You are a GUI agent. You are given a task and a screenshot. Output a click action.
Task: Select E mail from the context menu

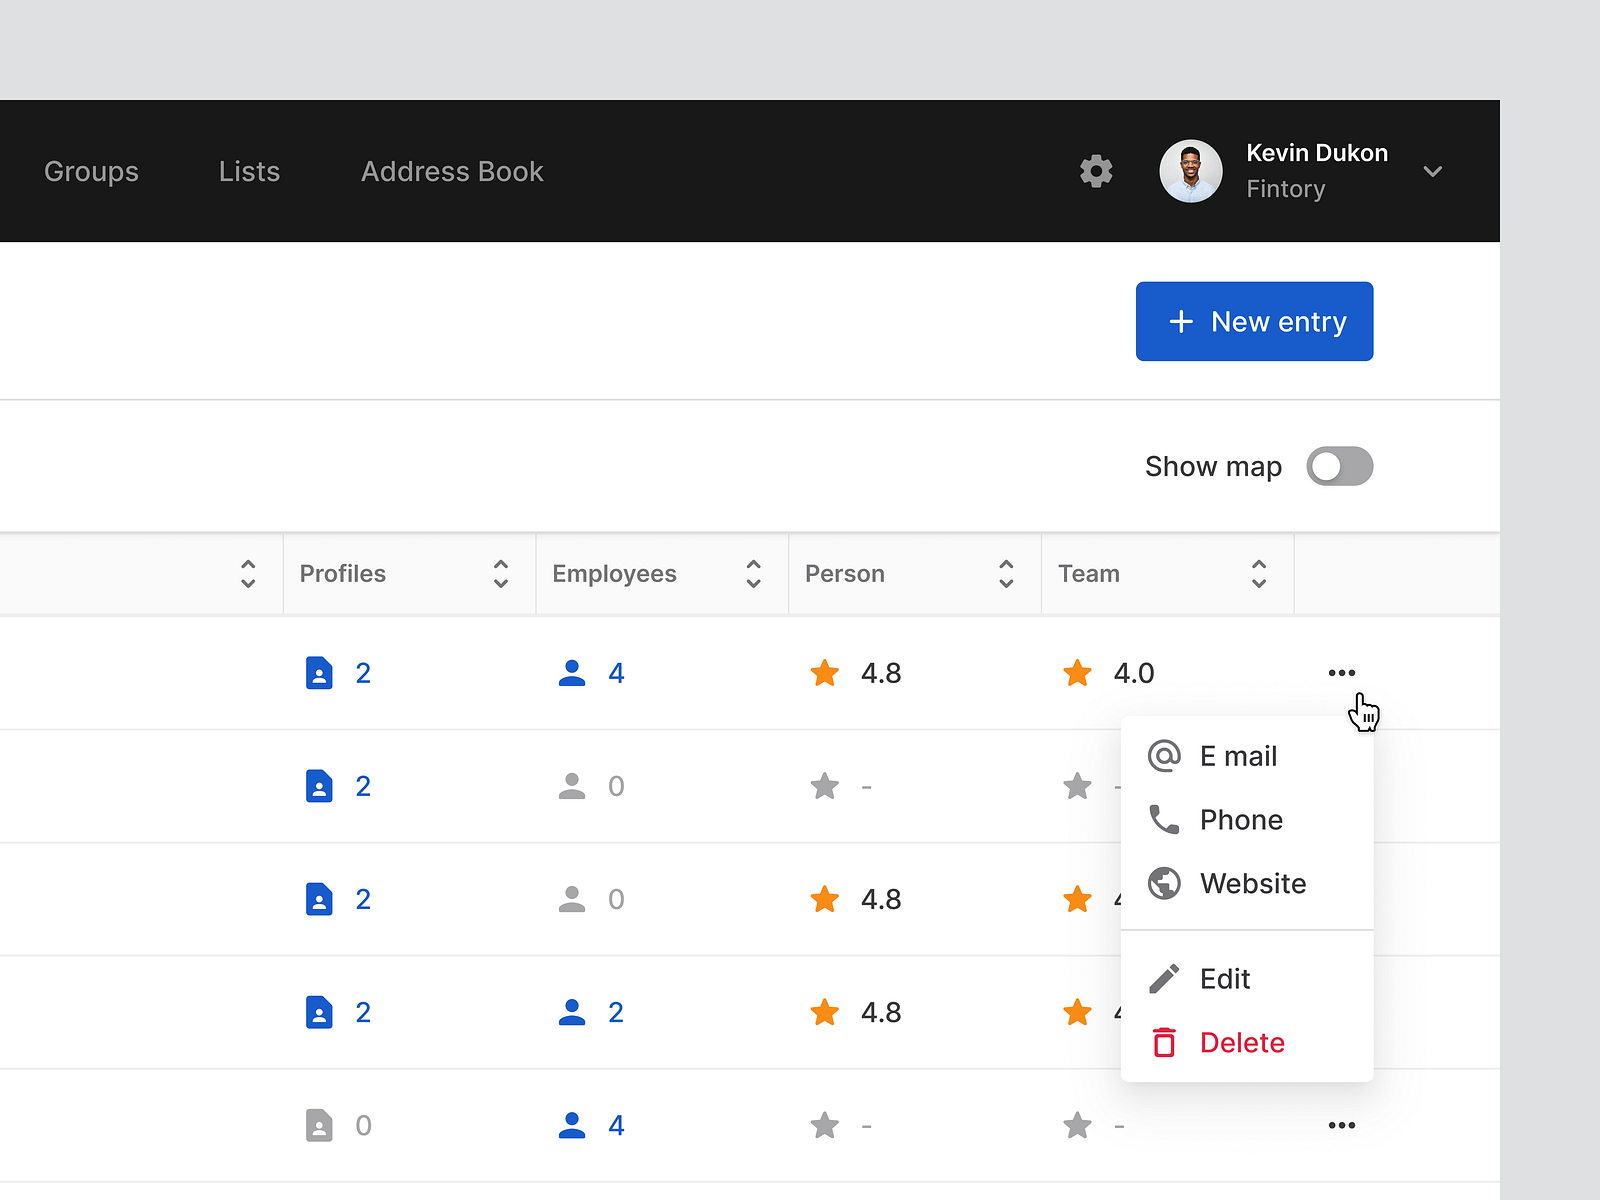(1238, 756)
